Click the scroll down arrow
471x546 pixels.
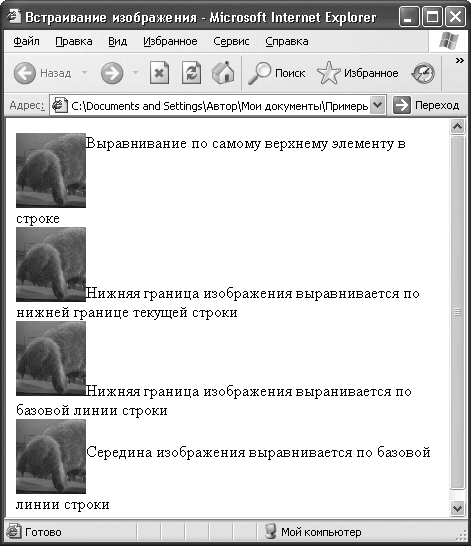tap(457, 508)
